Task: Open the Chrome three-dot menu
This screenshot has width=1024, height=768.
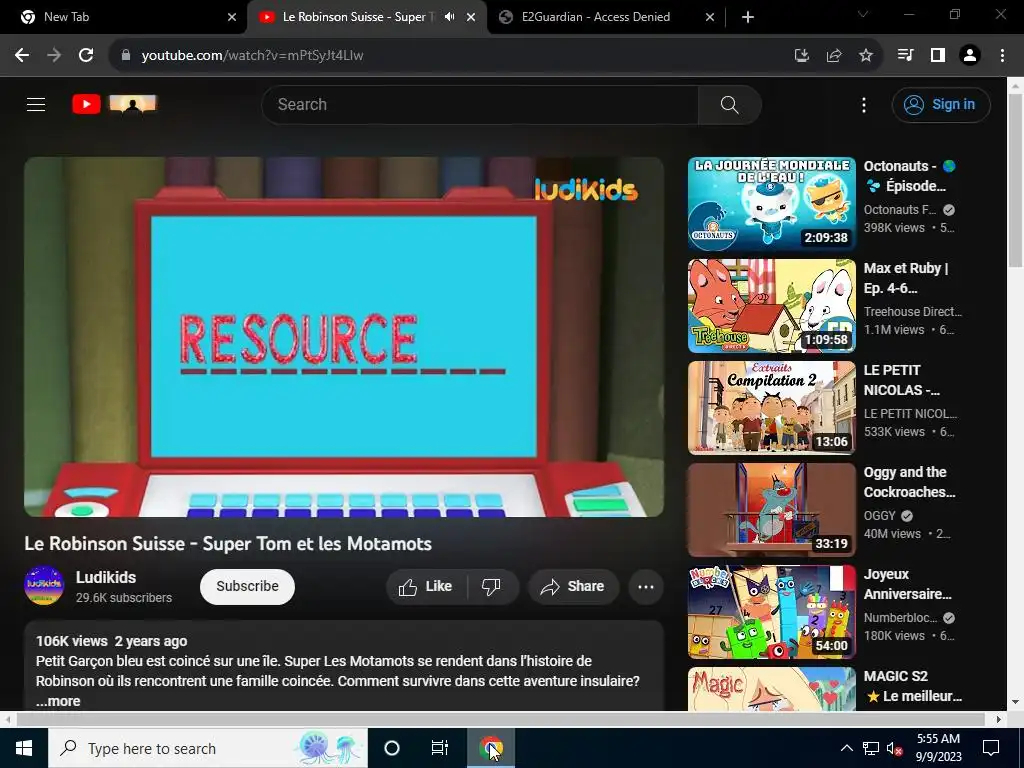Action: (1002, 56)
